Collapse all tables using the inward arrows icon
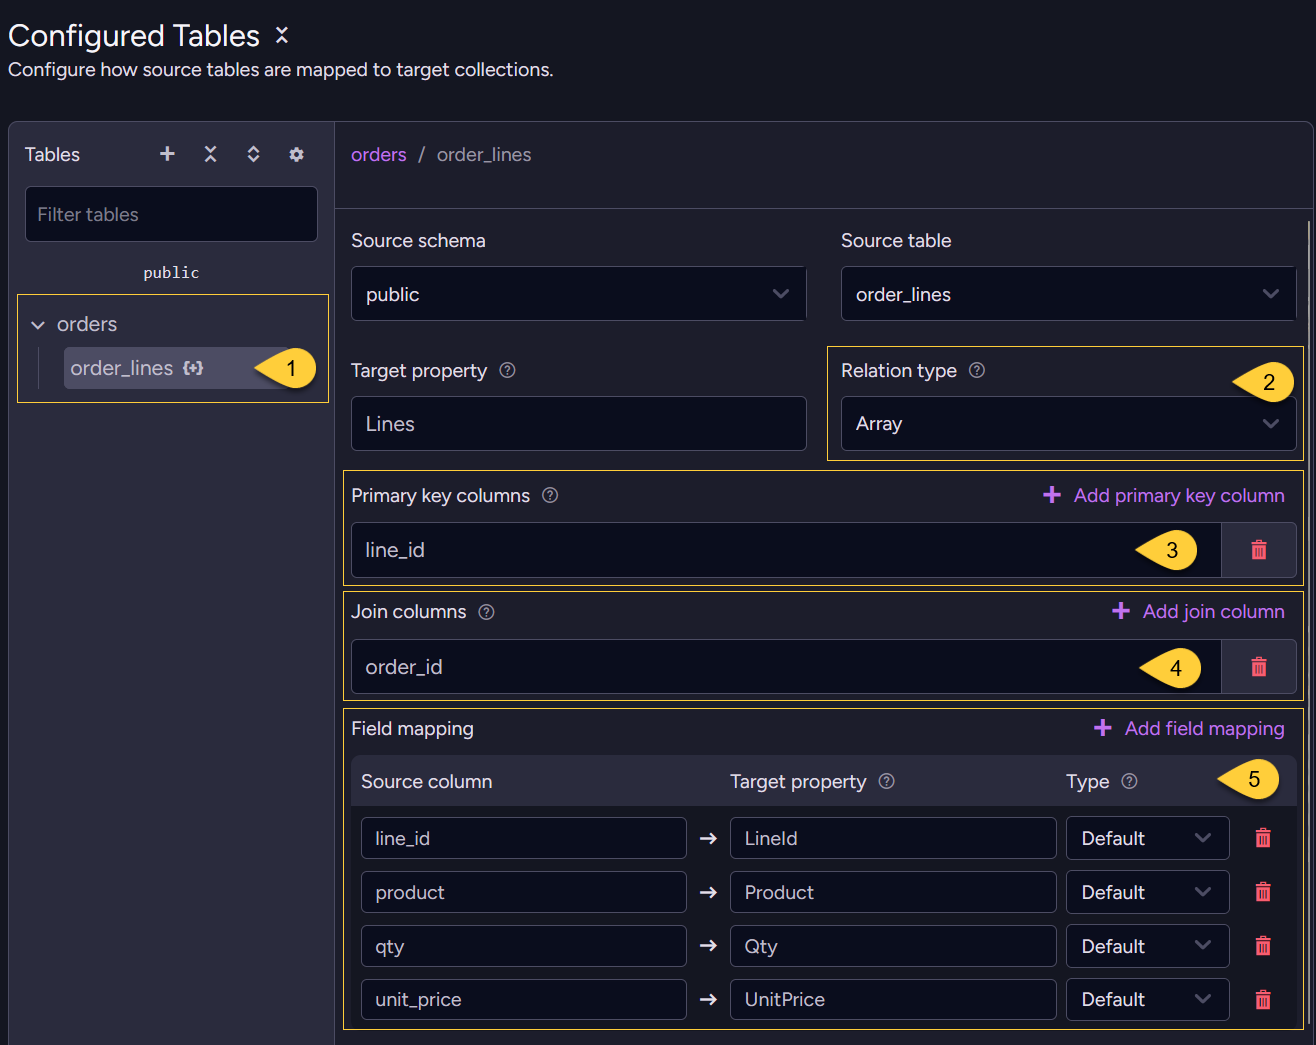Image resolution: width=1316 pixels, height=1045 pixels. click(210, 154)
